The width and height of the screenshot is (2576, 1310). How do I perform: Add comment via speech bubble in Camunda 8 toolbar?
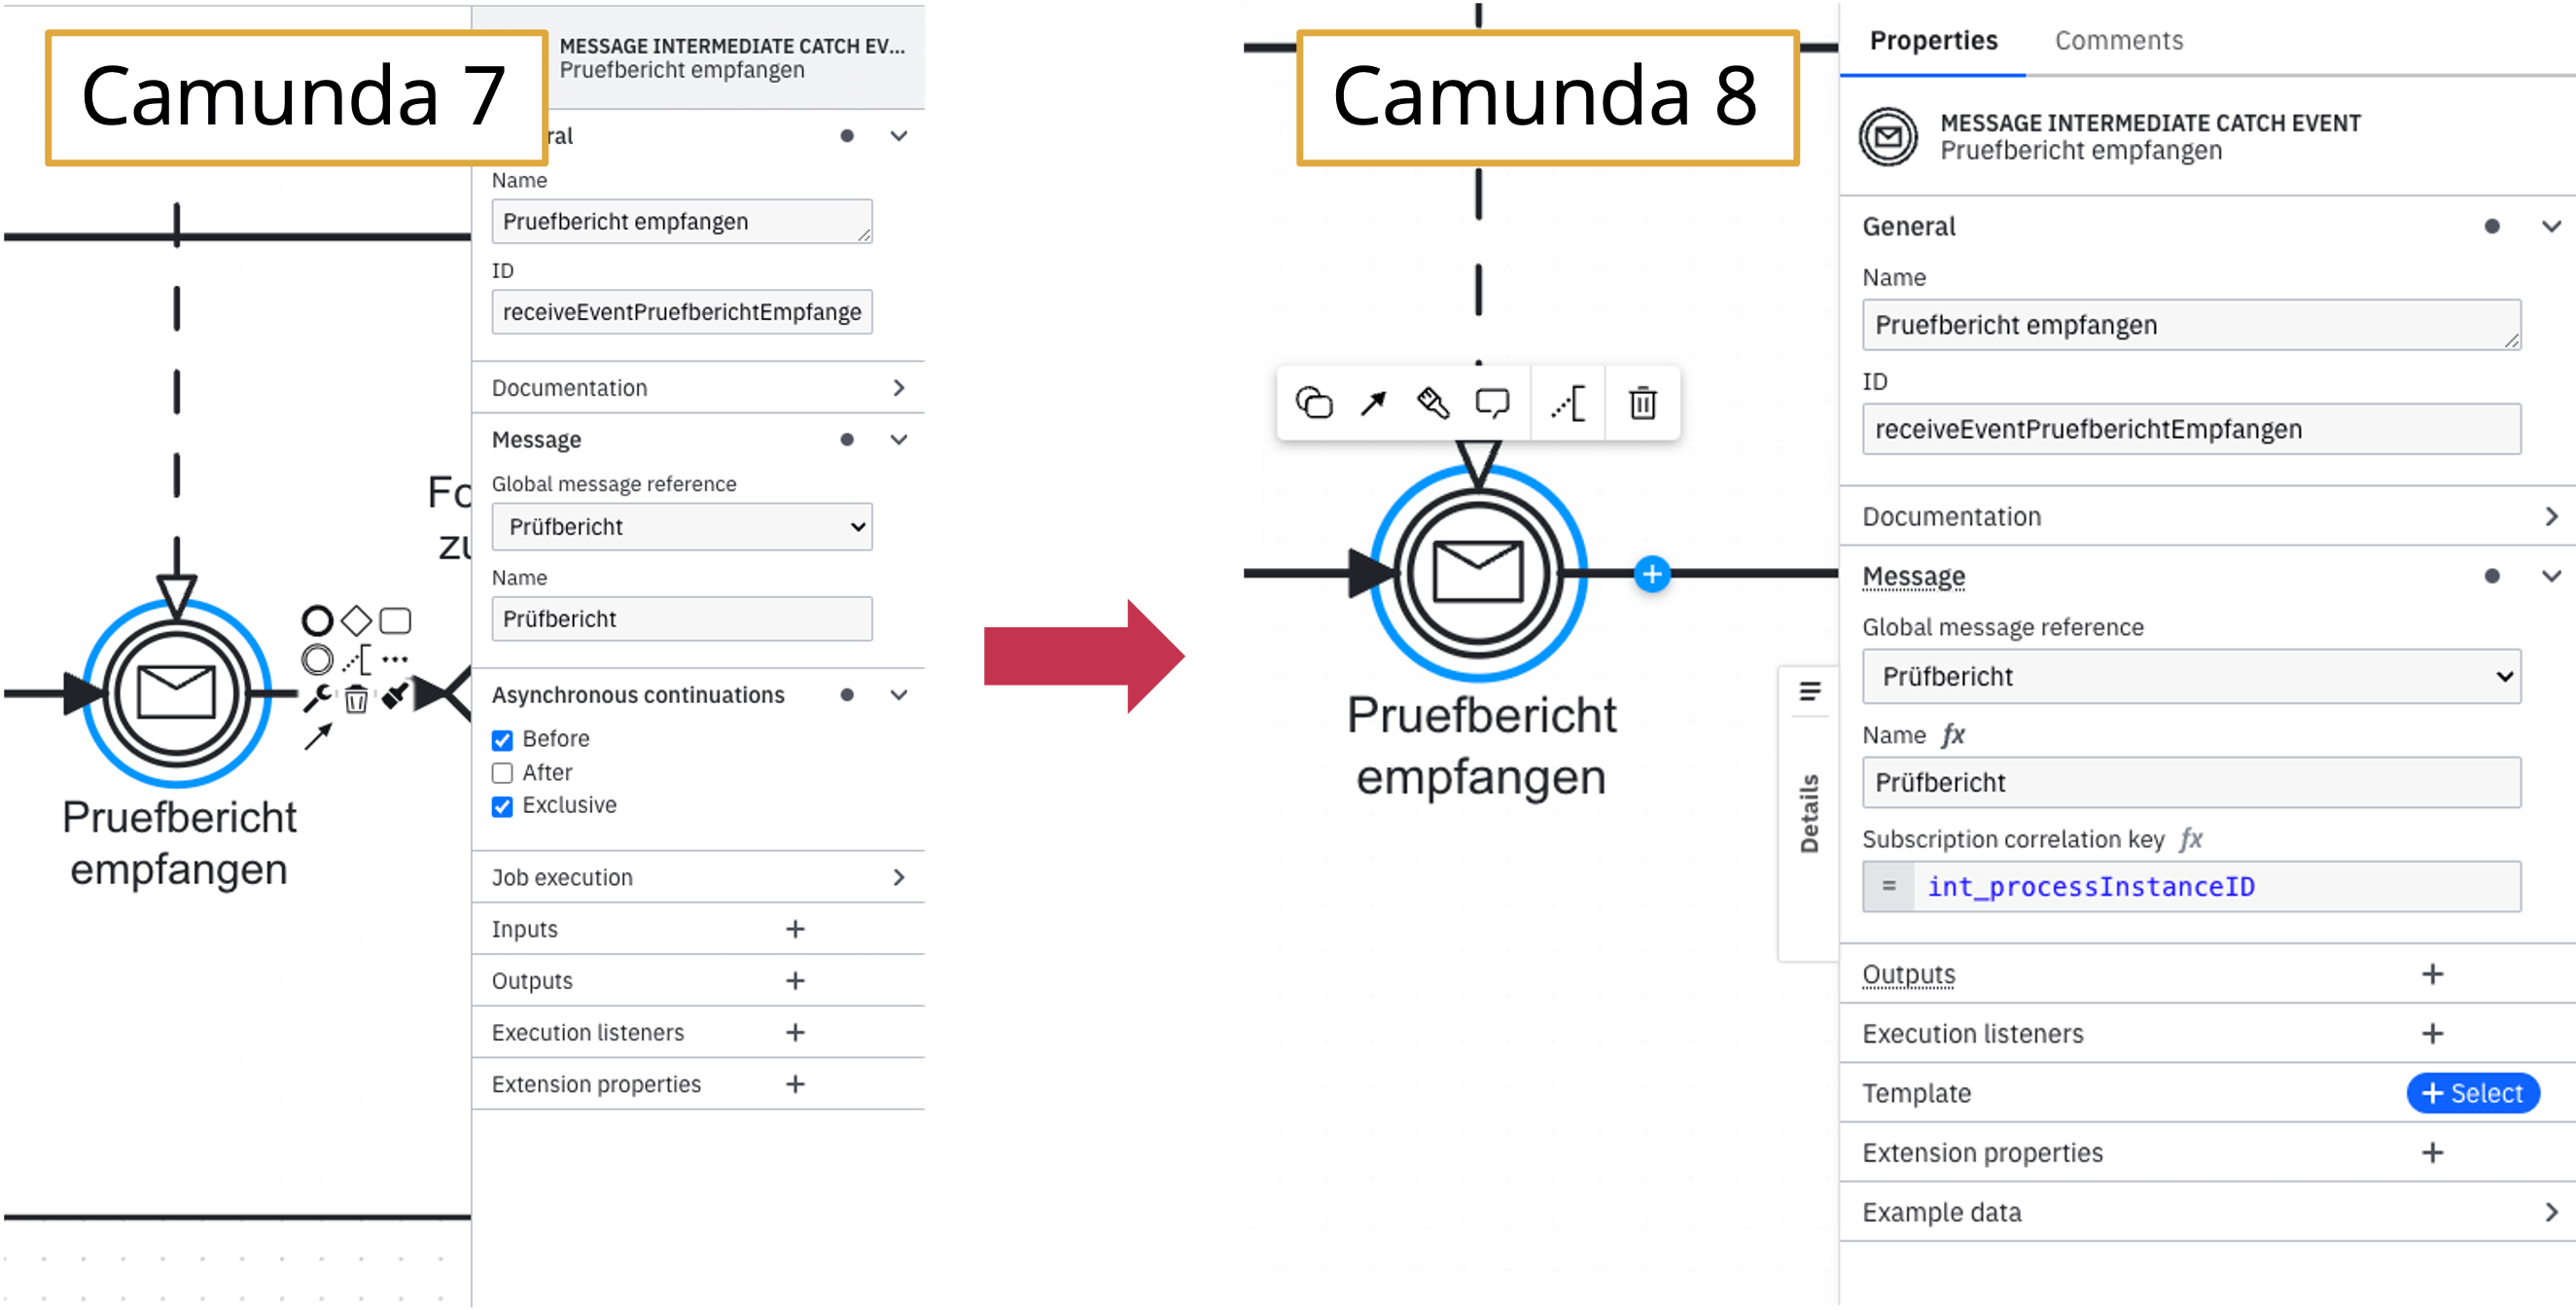pos(1492,403)
